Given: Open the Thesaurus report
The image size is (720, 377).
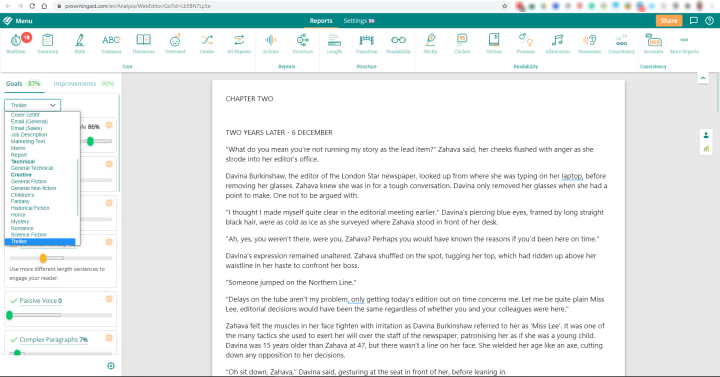Looking at the screenshot, I should (143, 44).
